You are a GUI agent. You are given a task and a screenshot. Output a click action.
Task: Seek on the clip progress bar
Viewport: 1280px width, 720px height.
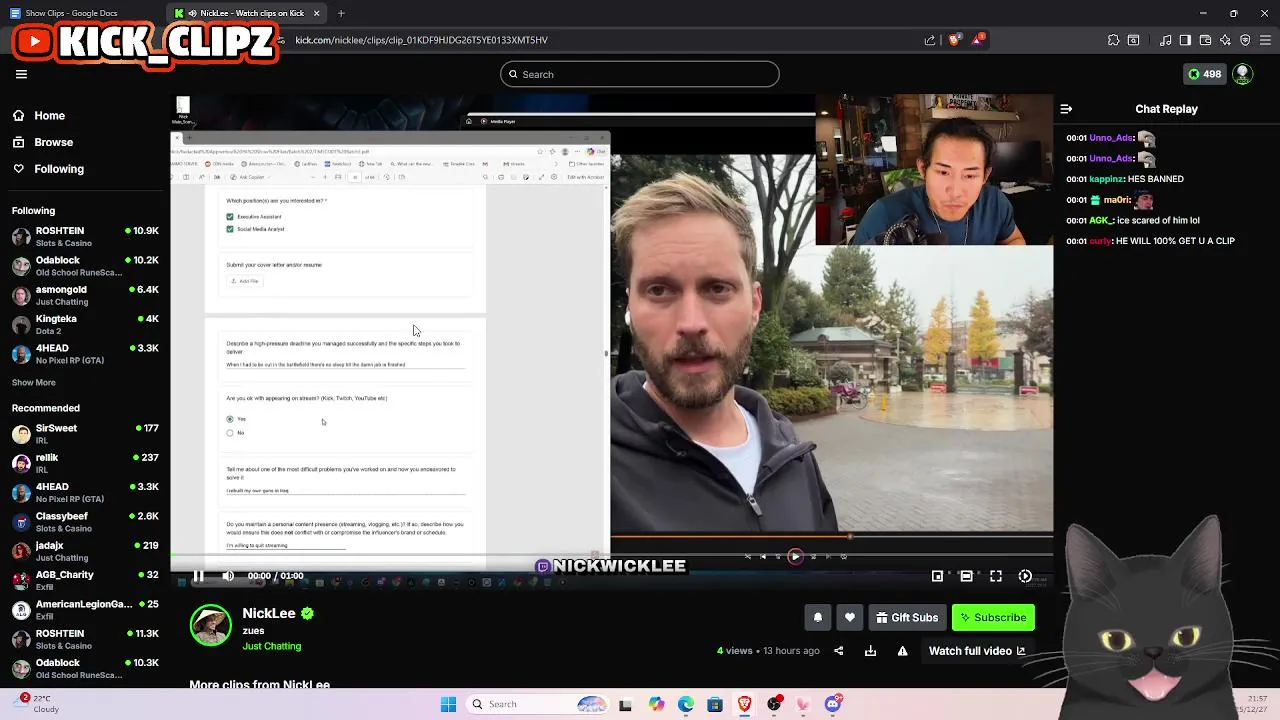[x=611, y=555]
